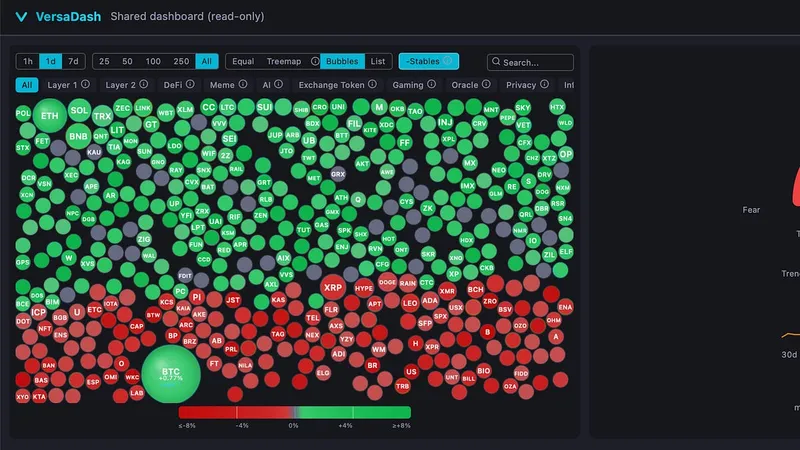Viewport: 800px width, 450px height.
Task: Switch to Treemap view mode
Action: 284,61
